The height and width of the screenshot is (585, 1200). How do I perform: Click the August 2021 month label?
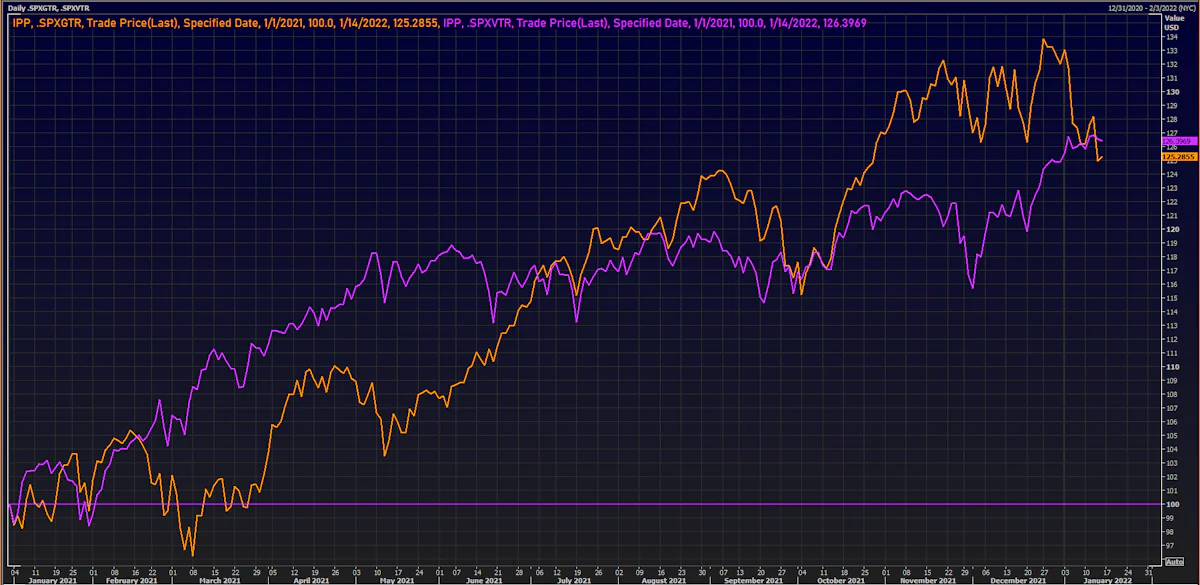tap(663, 580)
